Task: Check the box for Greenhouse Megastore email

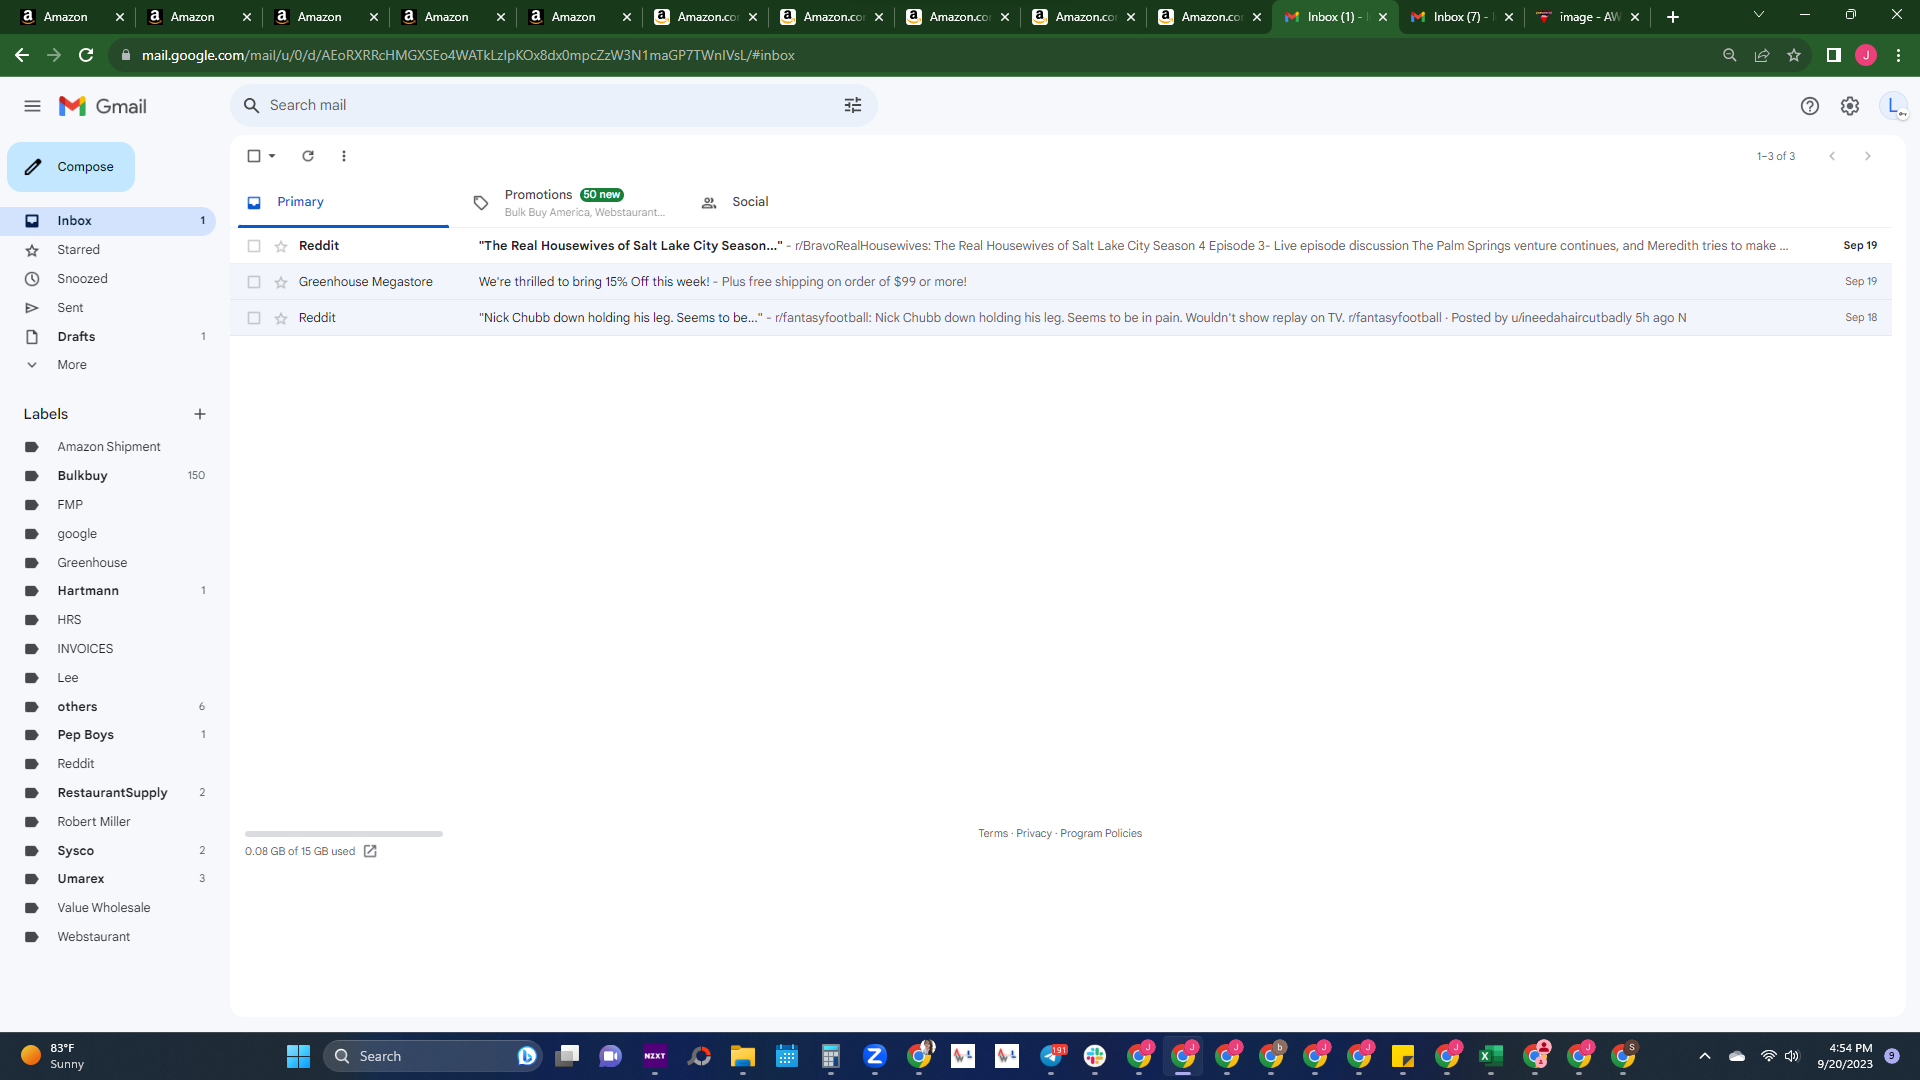Action: [254, 282]
